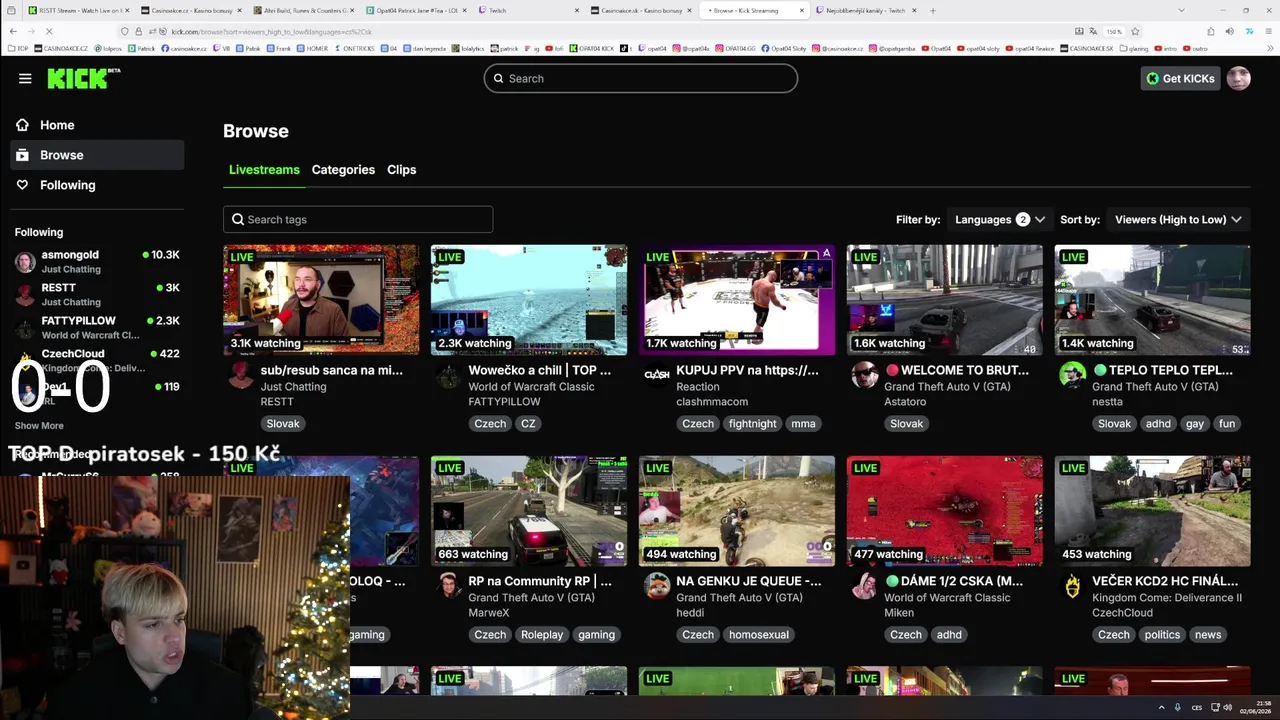
Task: Click the Miken channel avatar
Action: coord(865,586)
